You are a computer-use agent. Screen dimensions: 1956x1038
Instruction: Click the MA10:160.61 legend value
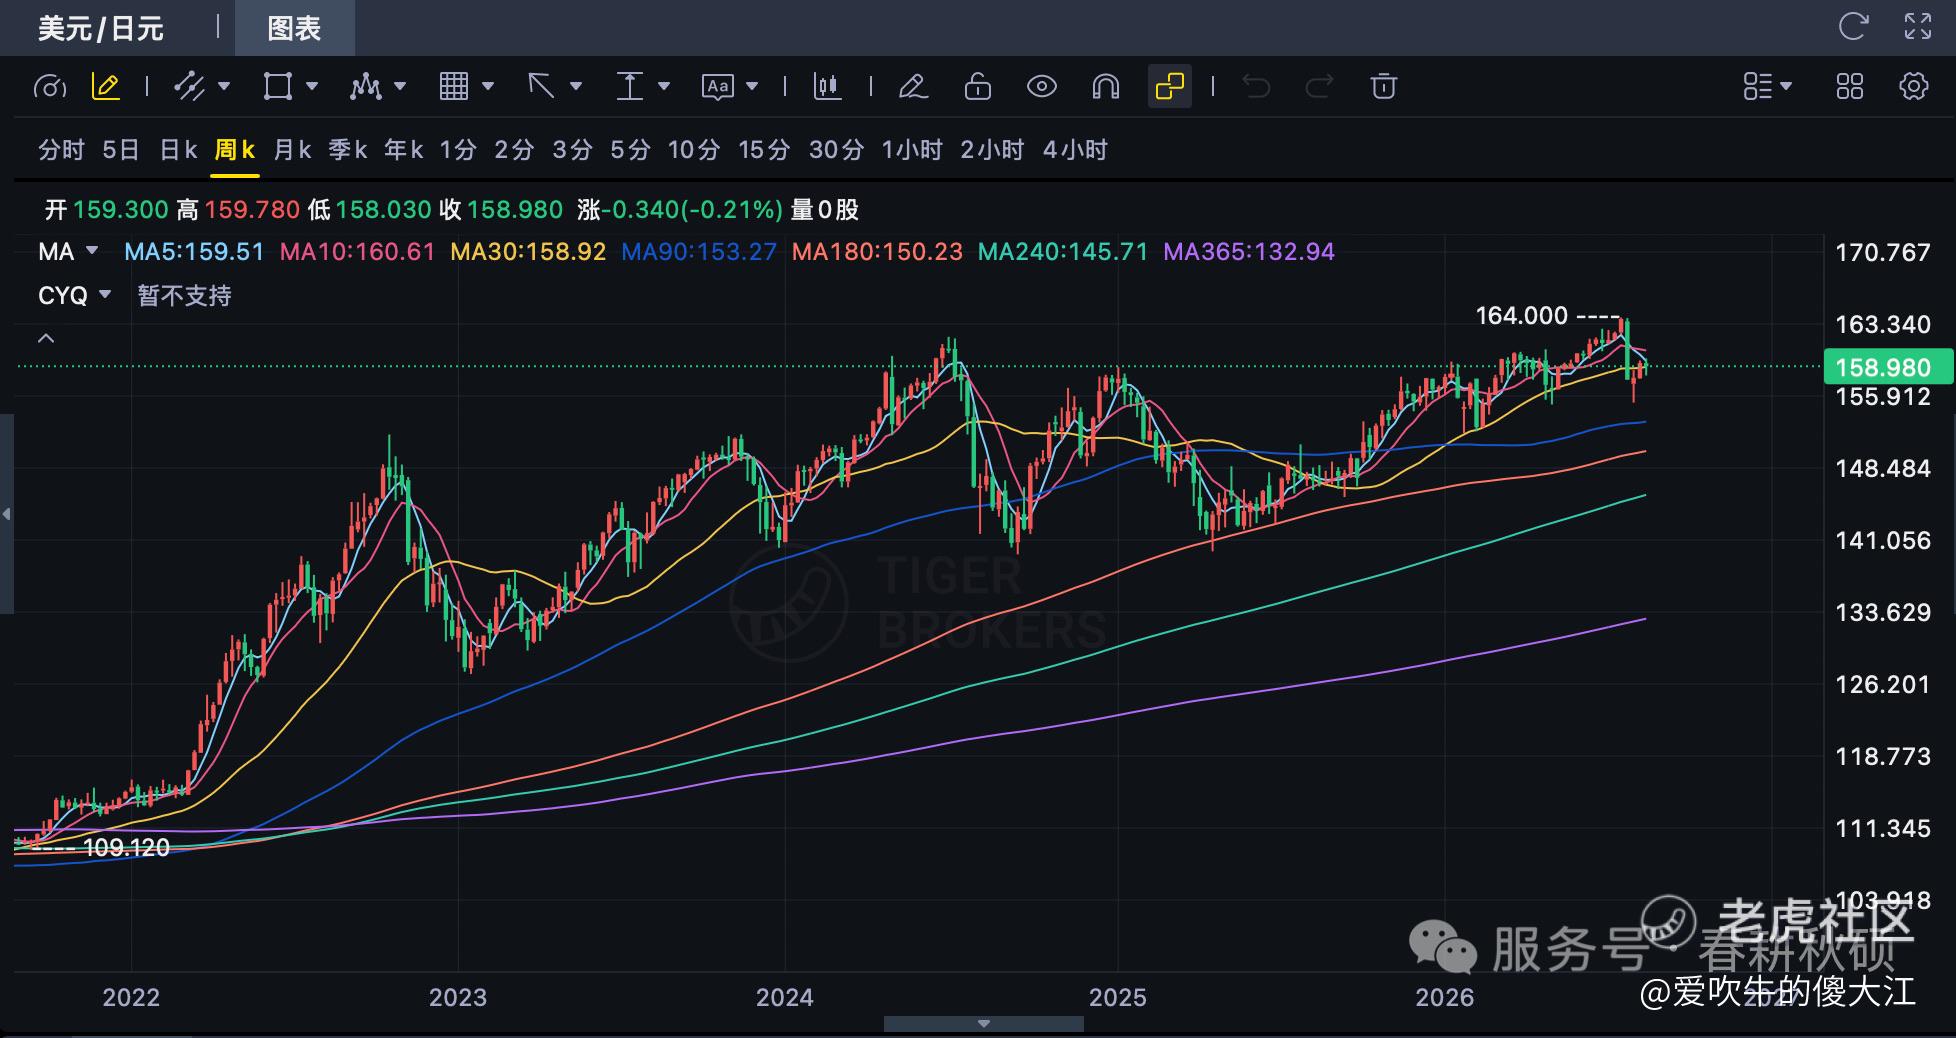358,252
